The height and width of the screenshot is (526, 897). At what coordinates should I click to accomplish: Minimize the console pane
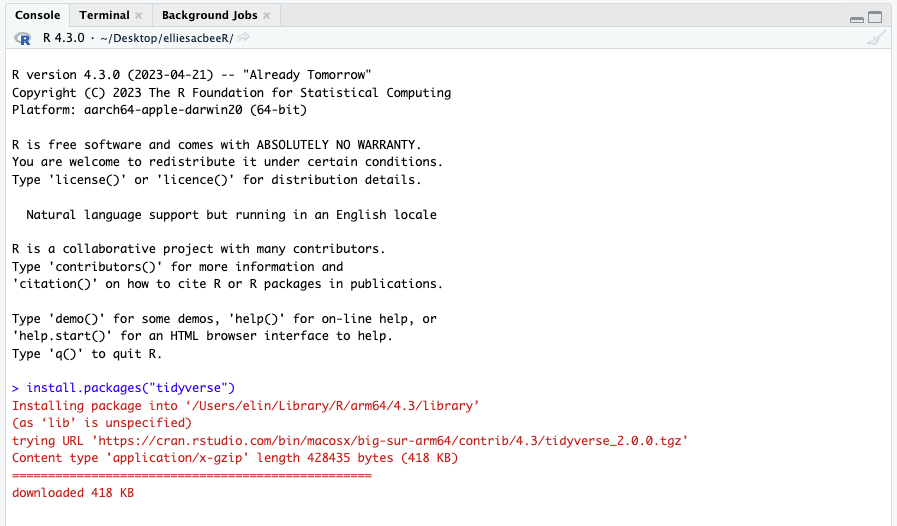[x=857, y=19]
